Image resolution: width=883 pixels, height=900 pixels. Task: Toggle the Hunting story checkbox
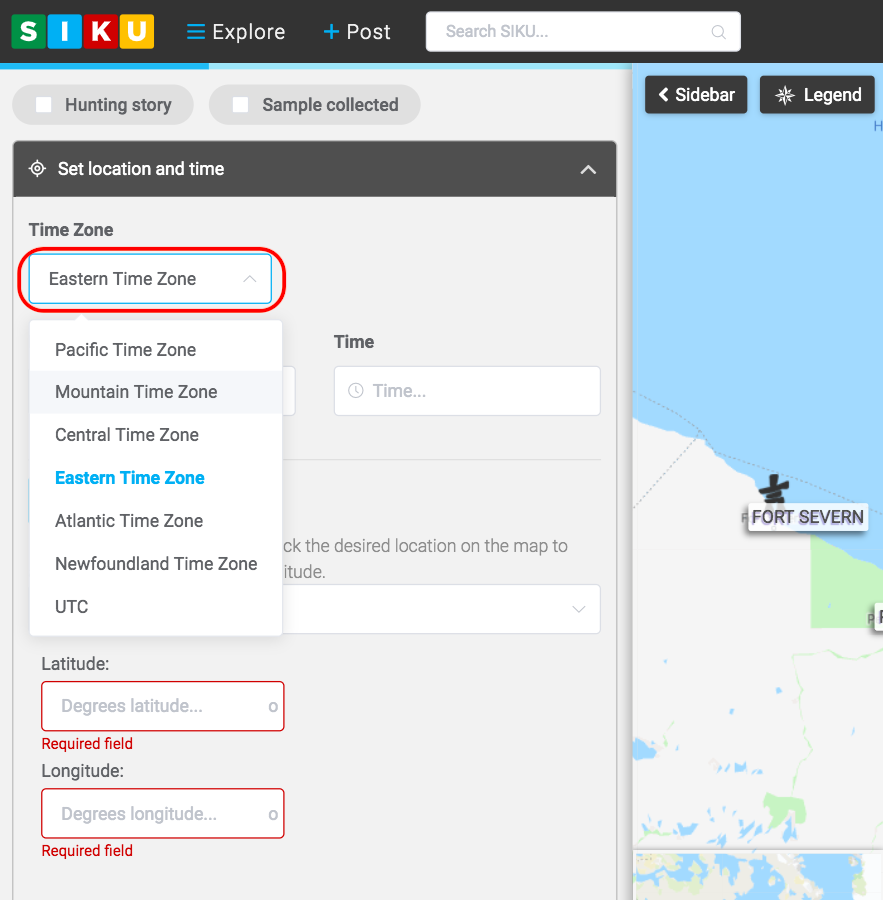44,105
